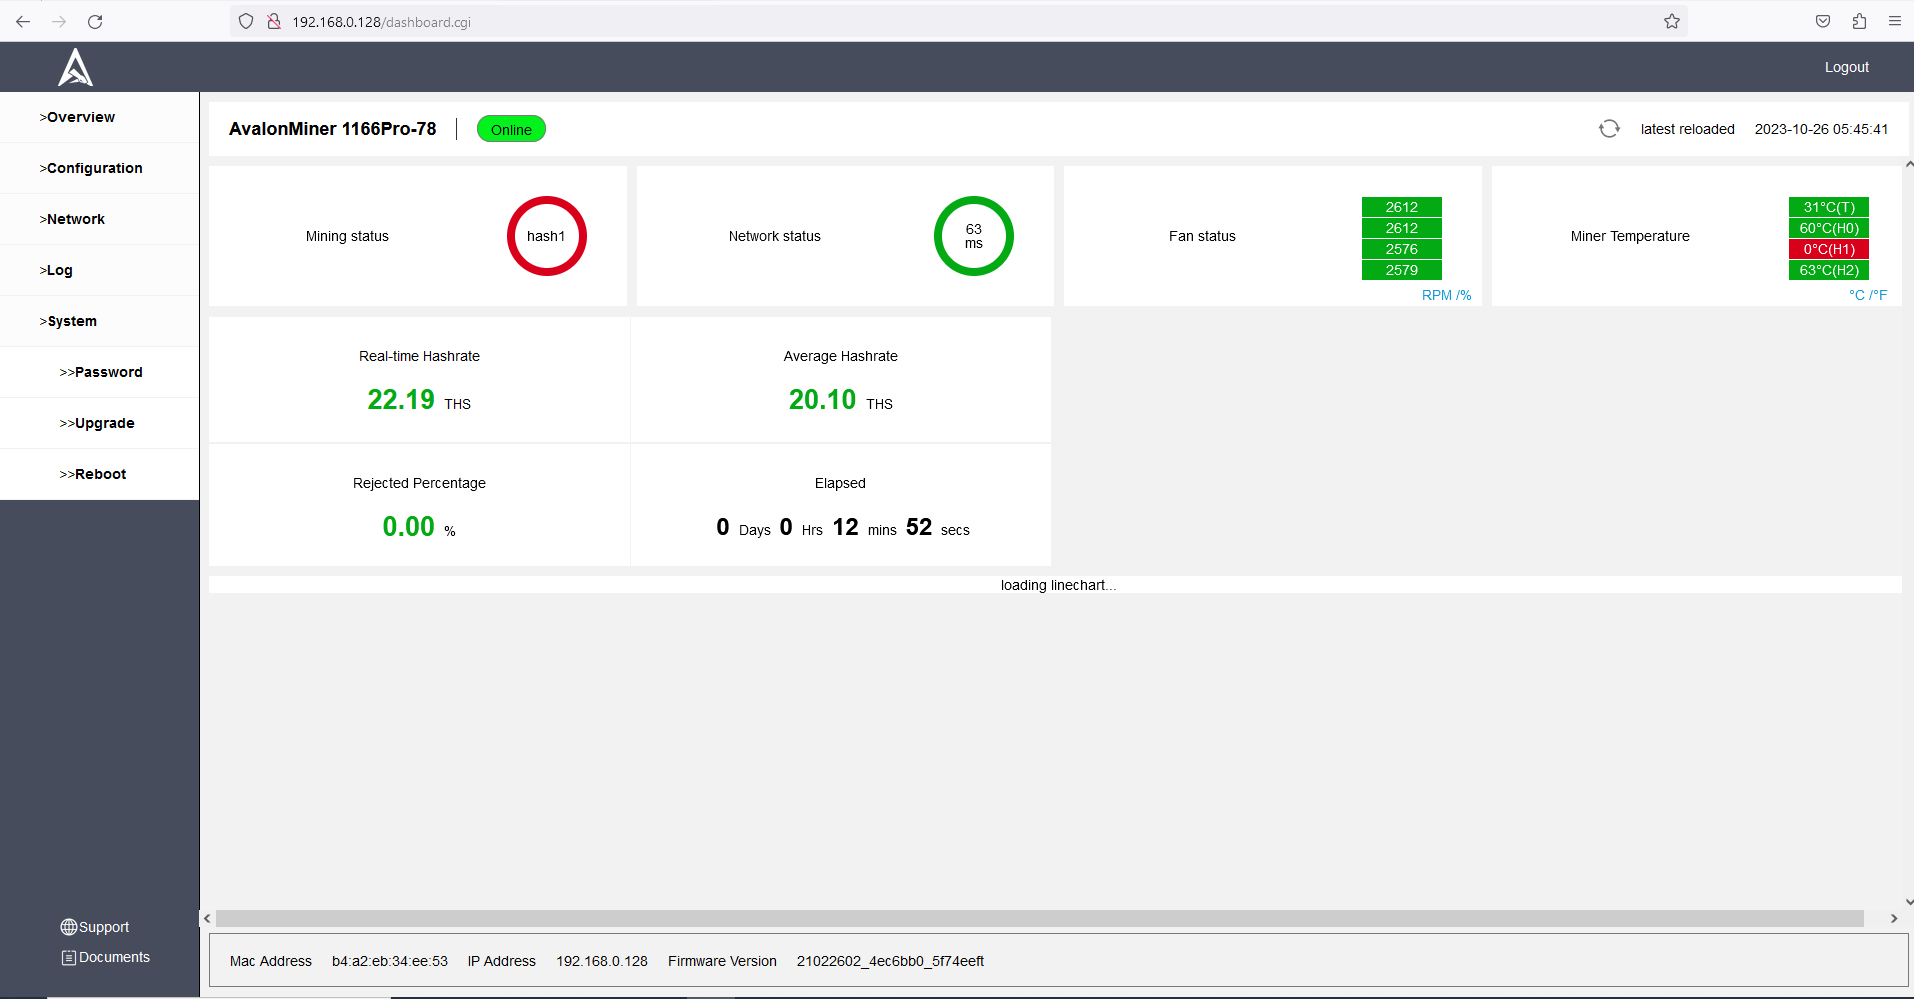Click the address bar URL field
The height and width of the screenshot is (999, 1914).
[x=958, y=21]
